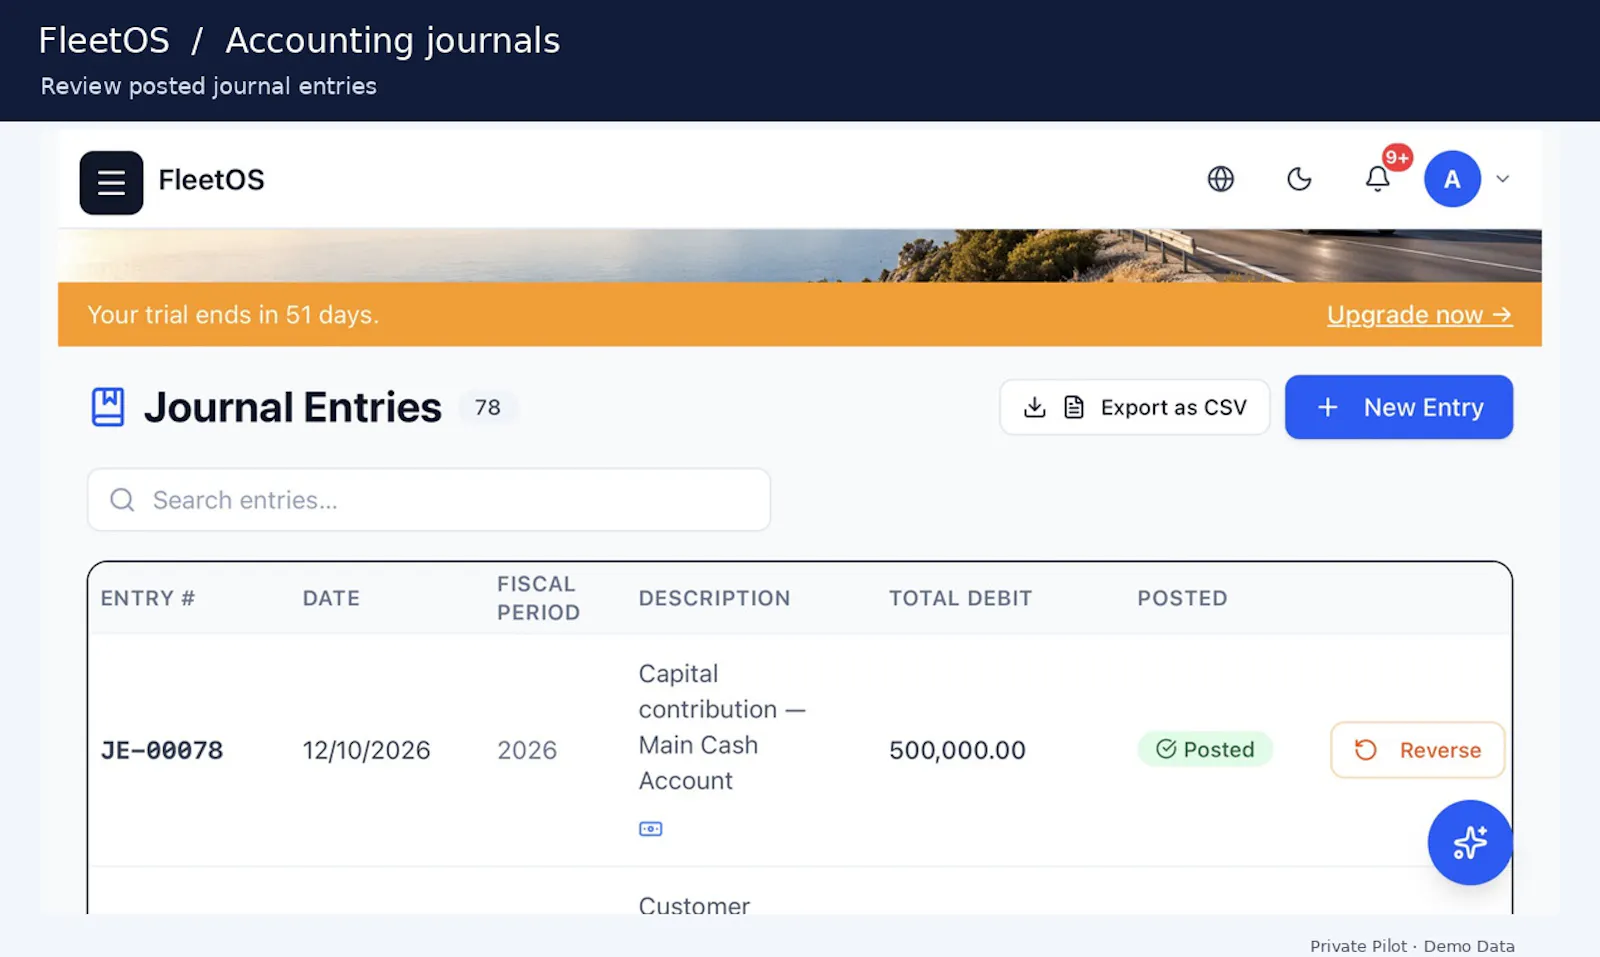The height and width of the screenshot is (957, 1600).
Task: Open entry JE-00078
Action: [x=162, y=750]
